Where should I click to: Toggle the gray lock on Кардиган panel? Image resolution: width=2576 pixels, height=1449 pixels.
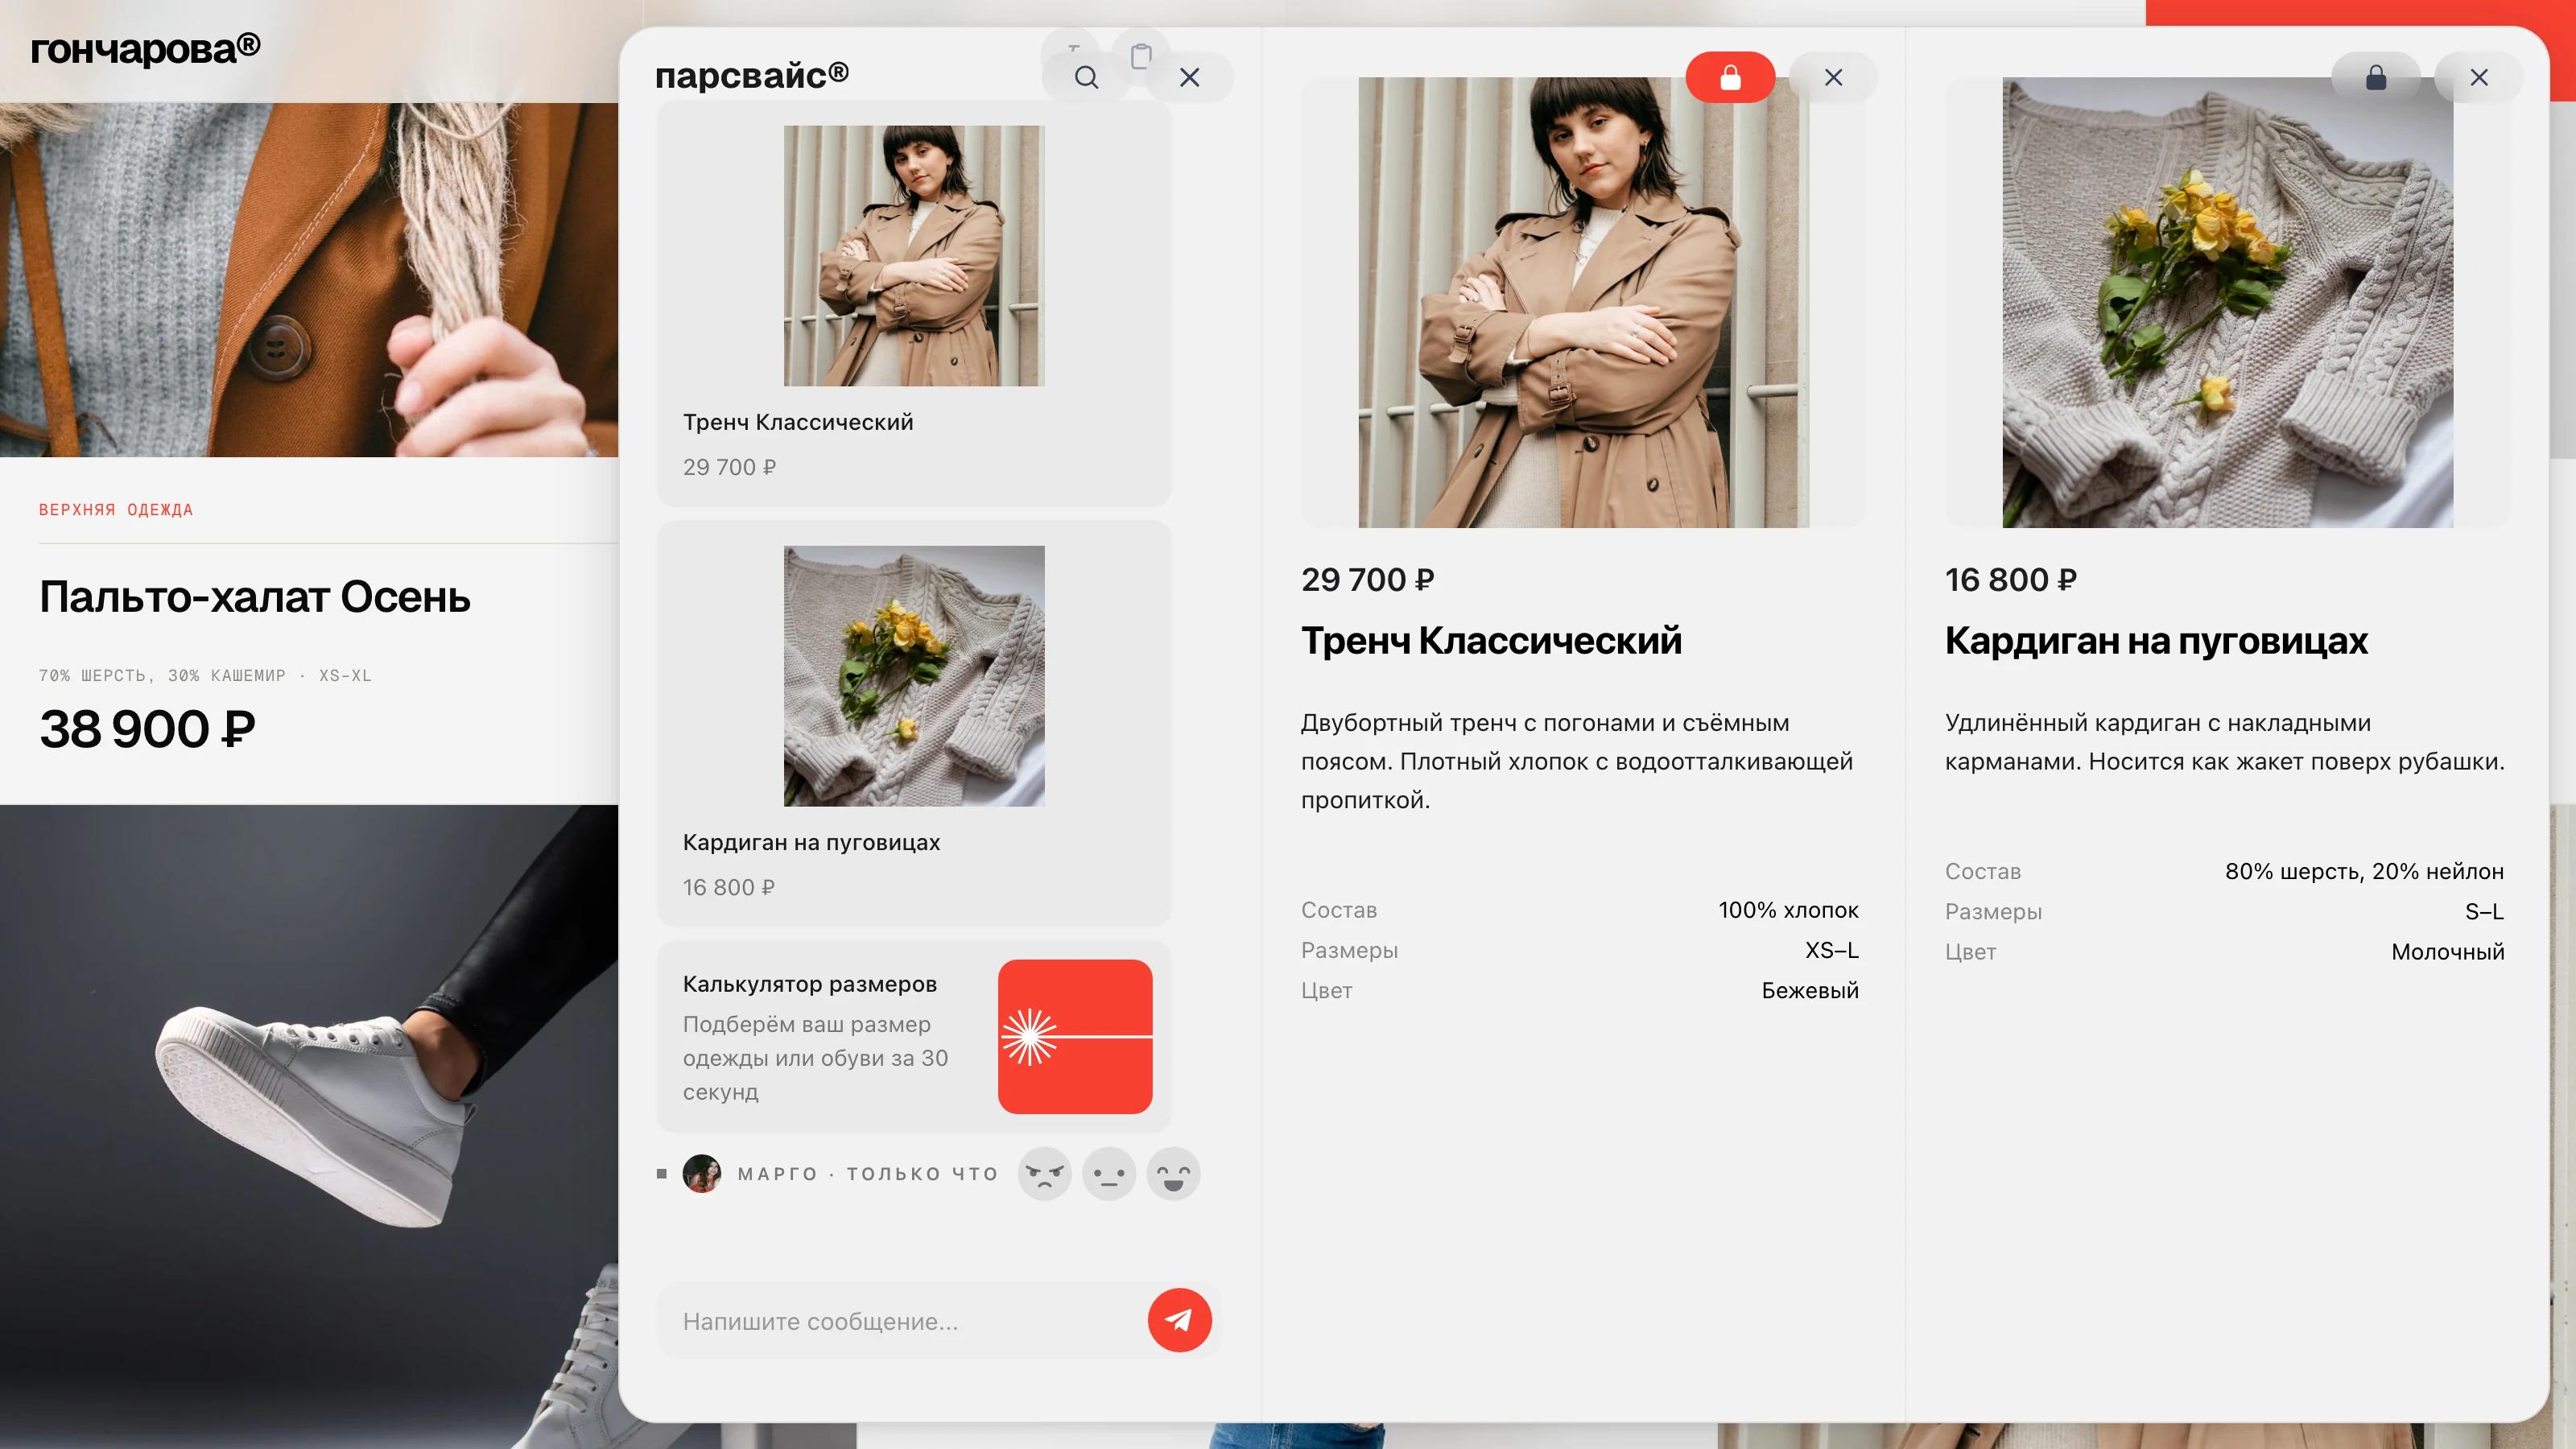(x=2376, y=77)
